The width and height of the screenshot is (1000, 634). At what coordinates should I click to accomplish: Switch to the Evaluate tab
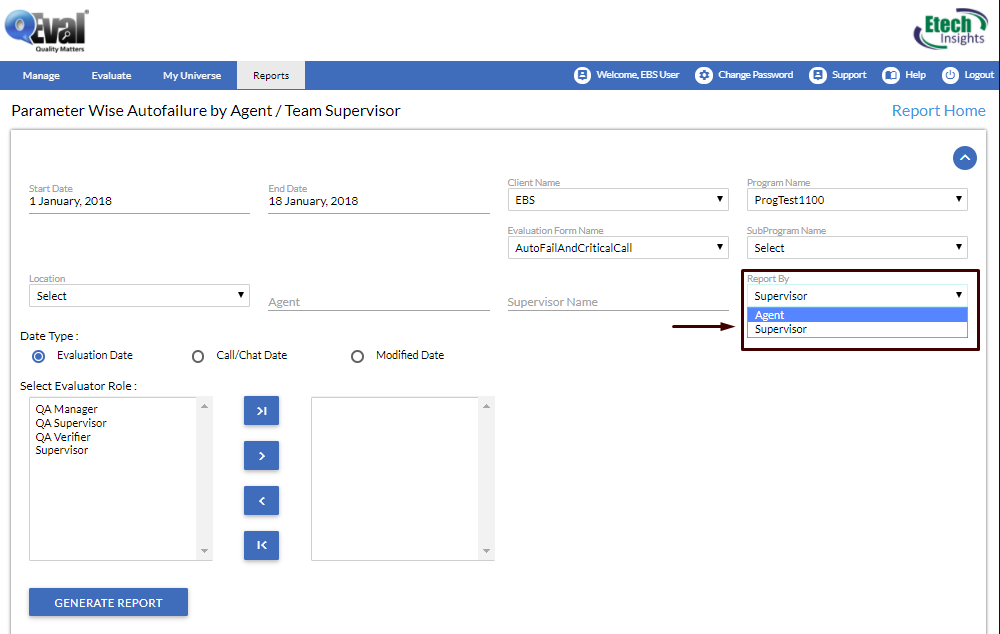[x=111, y=75]
